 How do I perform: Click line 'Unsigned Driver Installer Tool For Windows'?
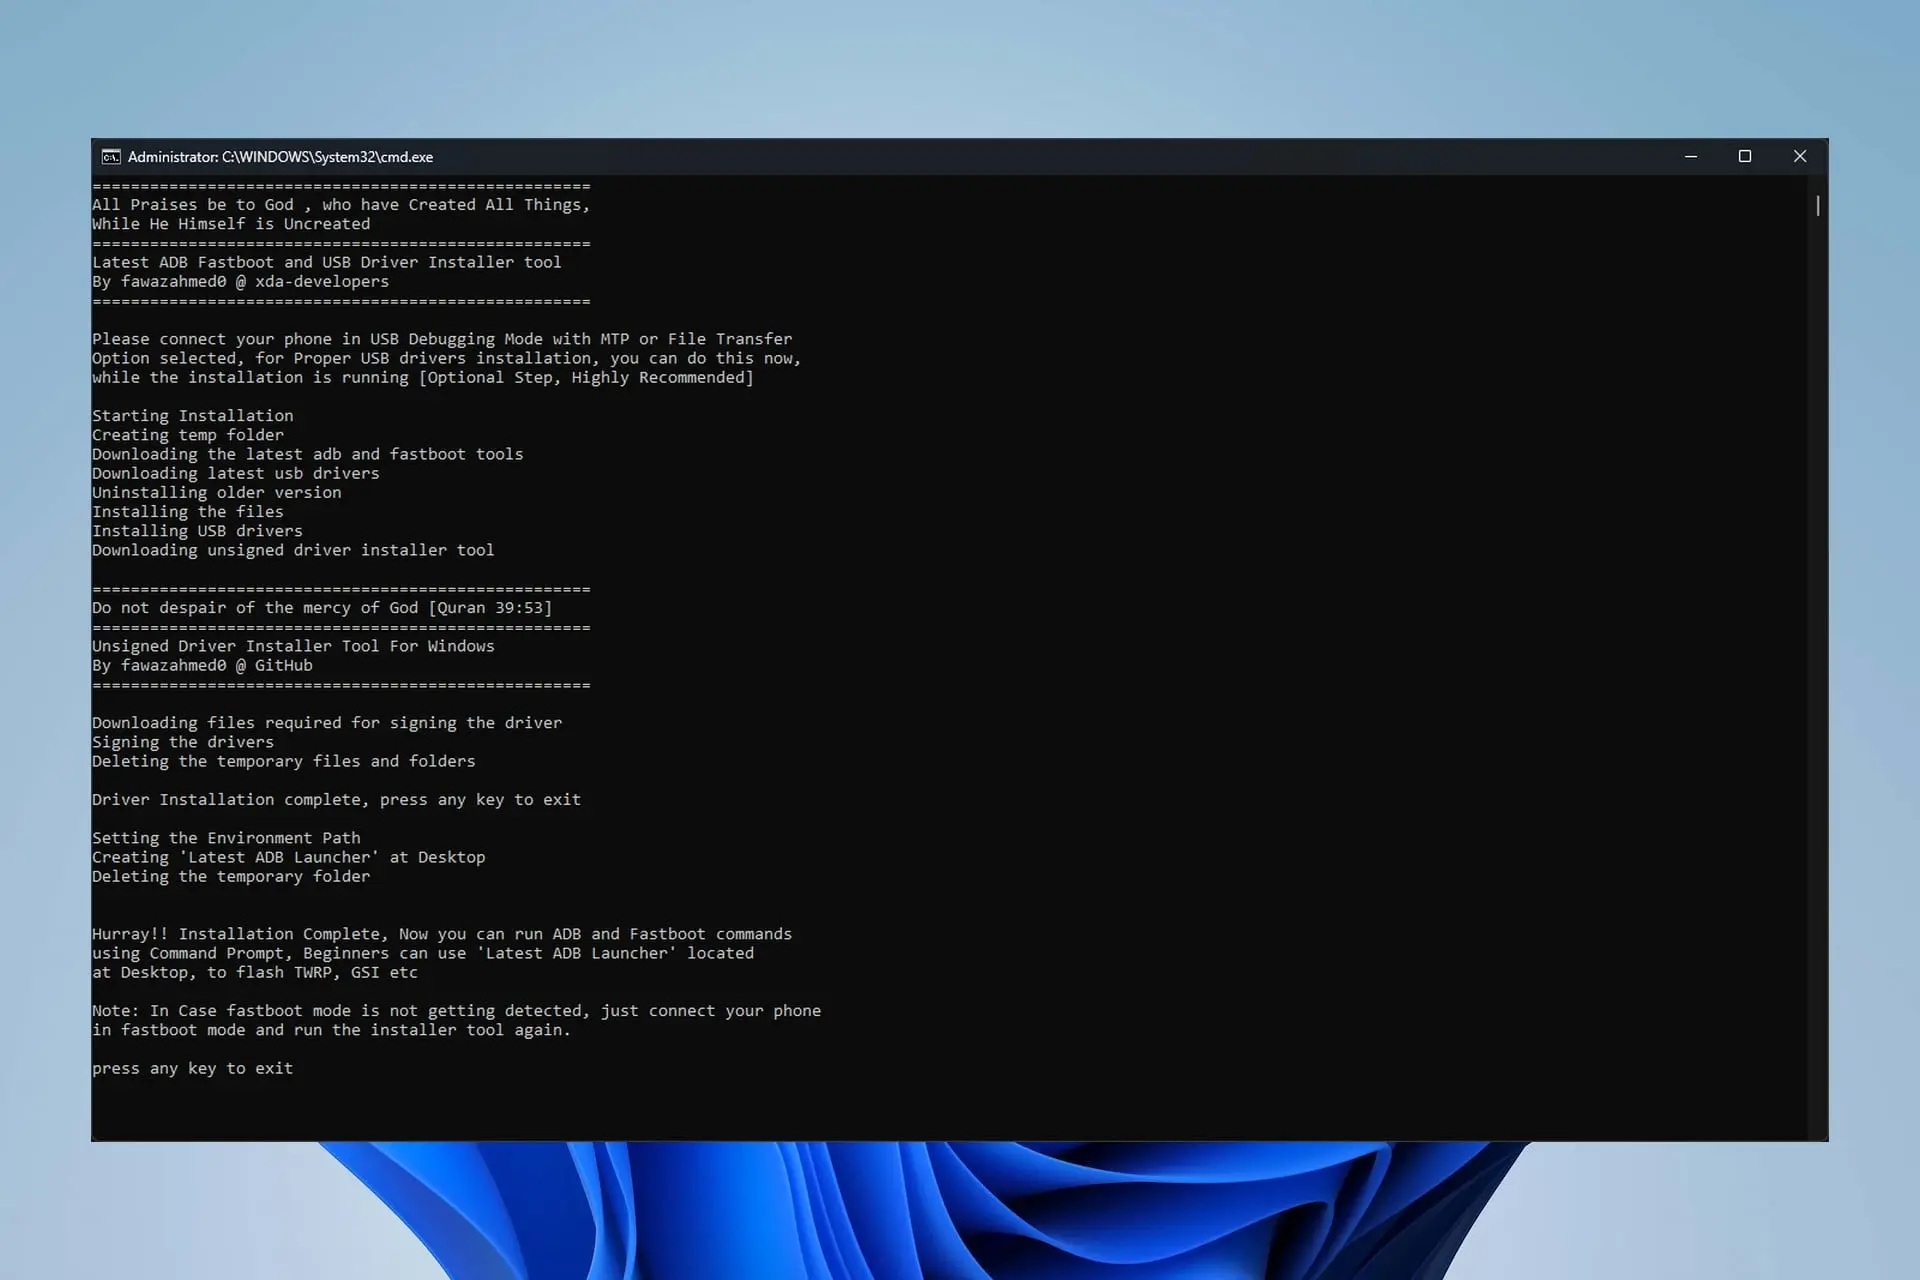[293, 646]
